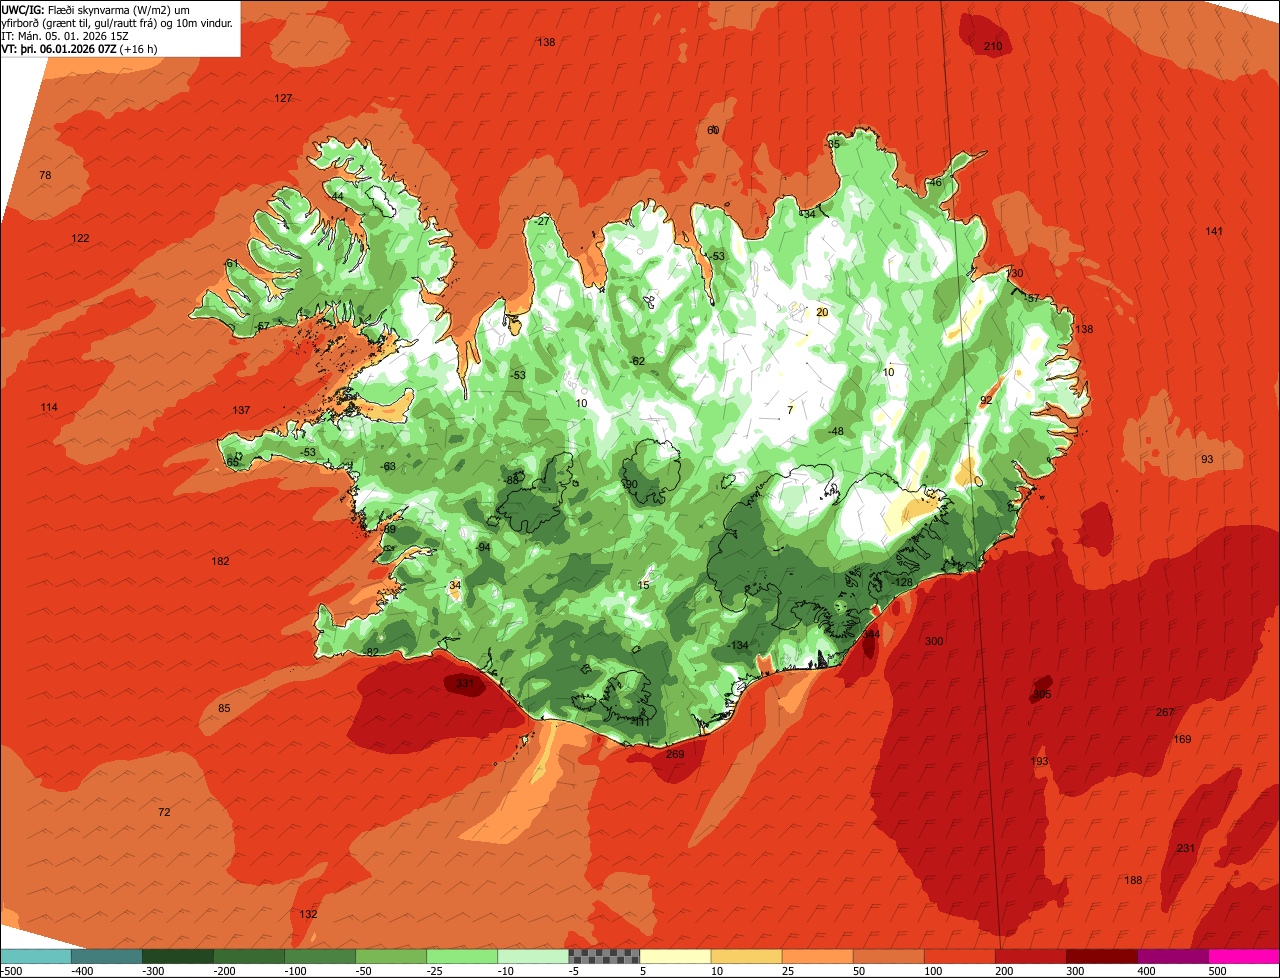Select the teal legend swatch above -400
This screenshot has width=1280, height=978.
[106, 956]
